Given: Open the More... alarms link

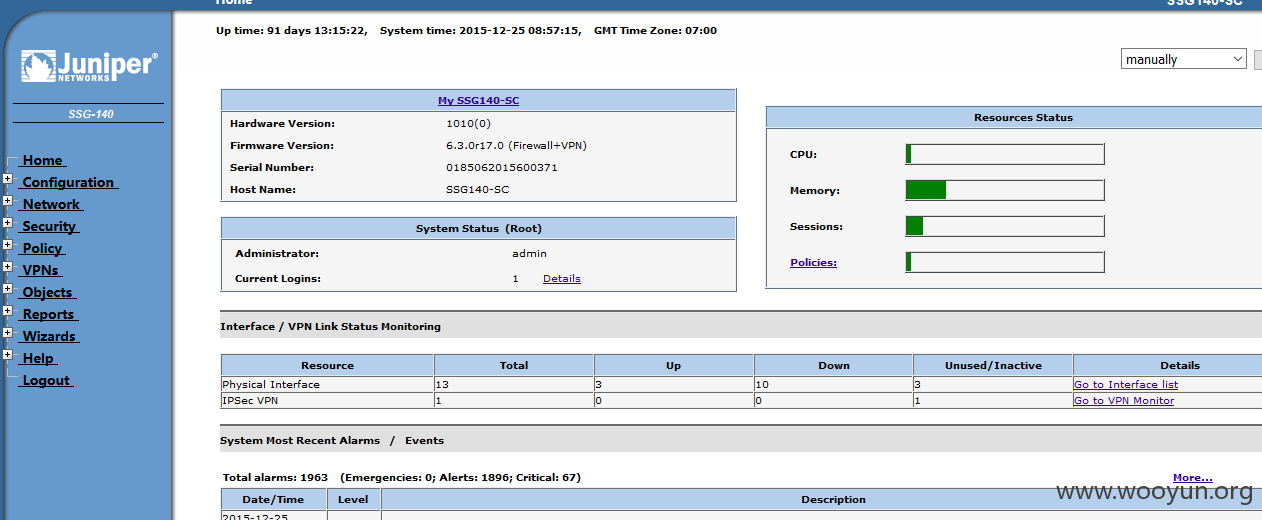Looking at the screenshot, I should click(x=1193, y=478).
